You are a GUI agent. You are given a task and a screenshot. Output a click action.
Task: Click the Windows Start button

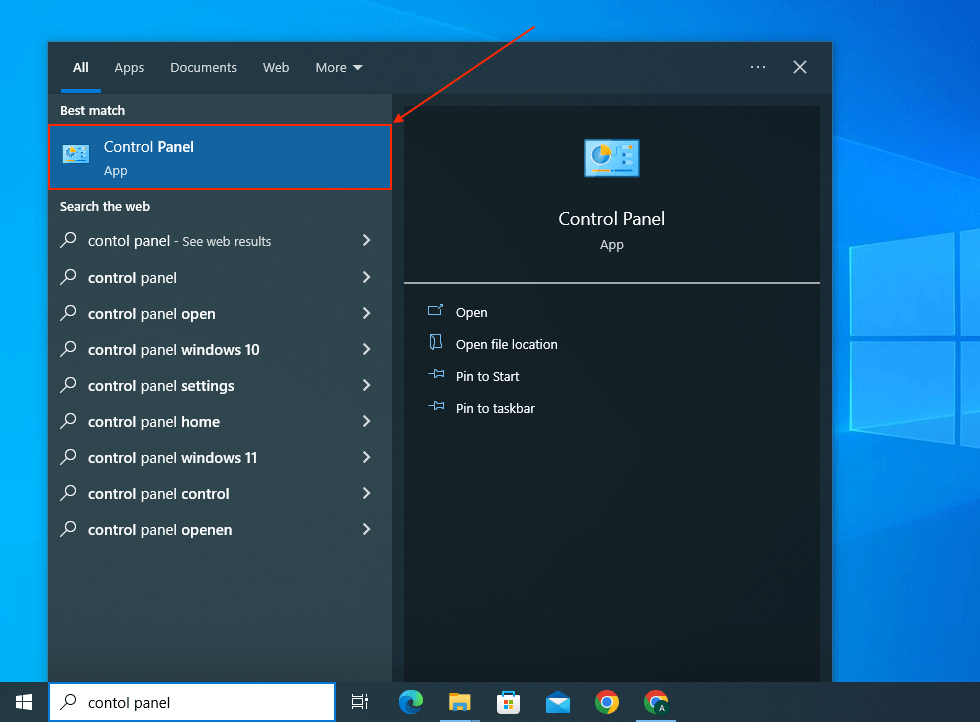(24, 702)
